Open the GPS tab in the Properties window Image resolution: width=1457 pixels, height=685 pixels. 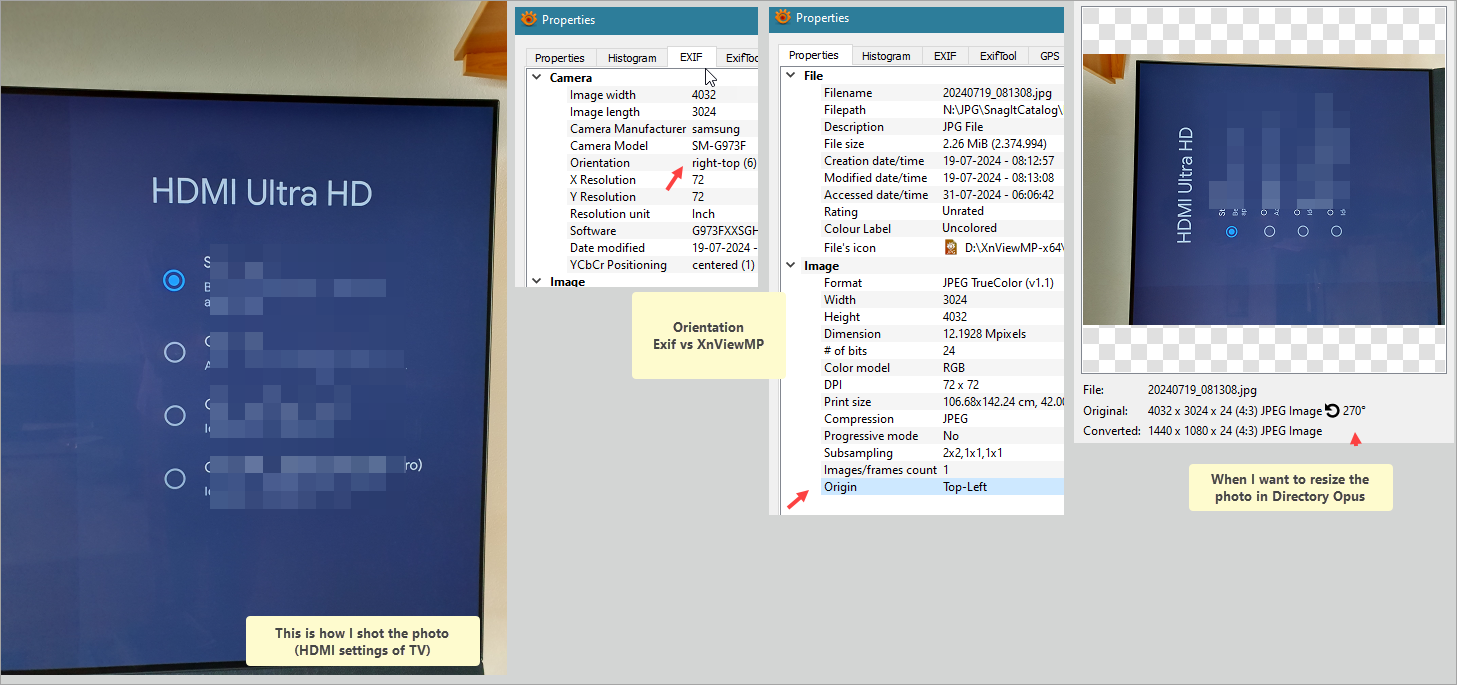point(1049,56)
